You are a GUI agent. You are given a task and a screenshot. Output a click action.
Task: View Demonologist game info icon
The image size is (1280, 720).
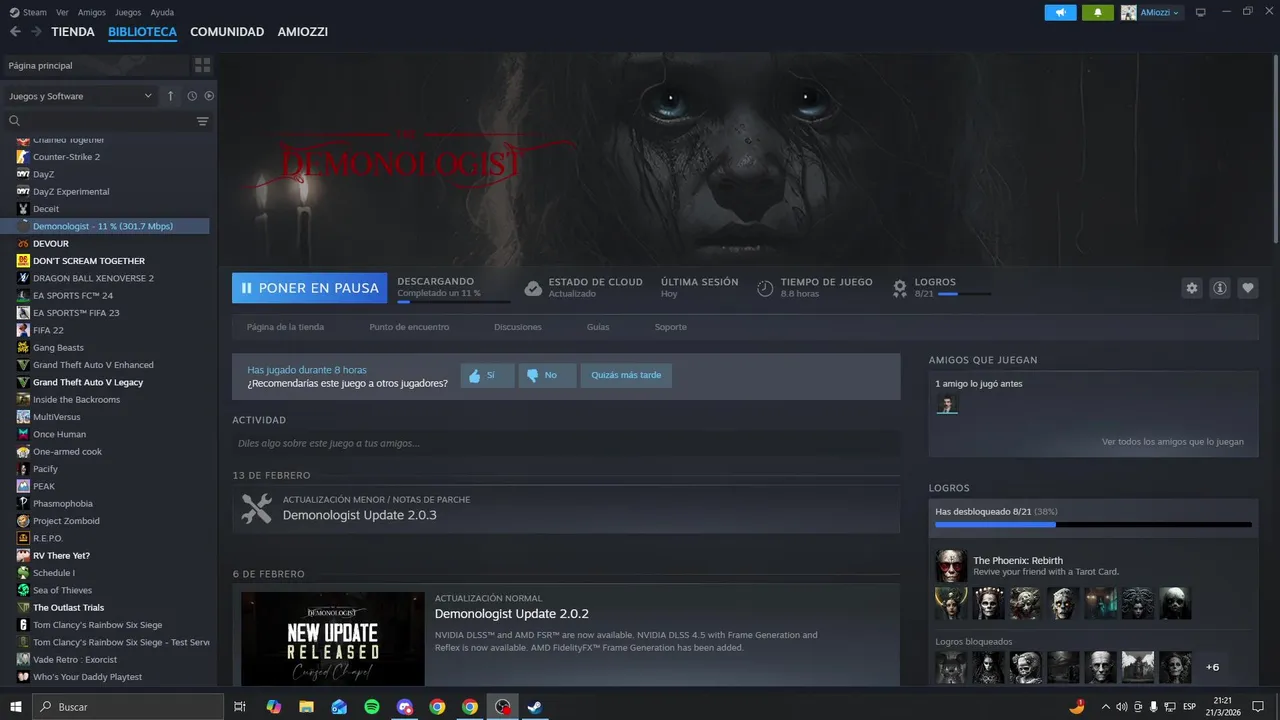pos(1220,288)
